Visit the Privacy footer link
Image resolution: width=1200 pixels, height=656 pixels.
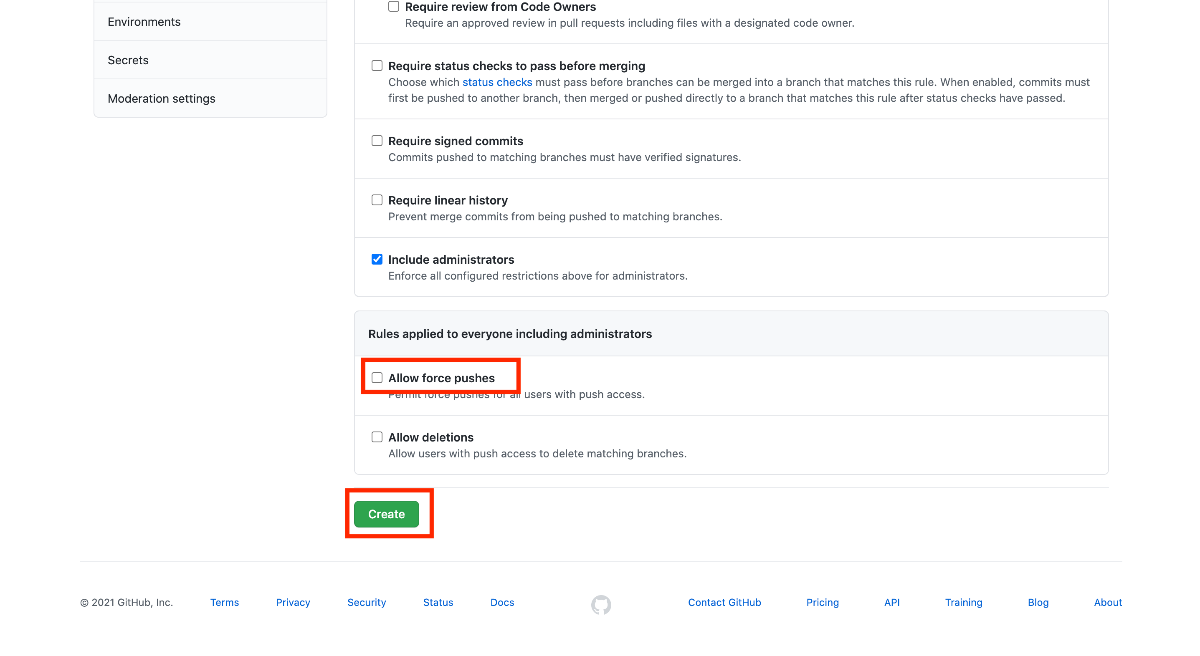point(293,603)
